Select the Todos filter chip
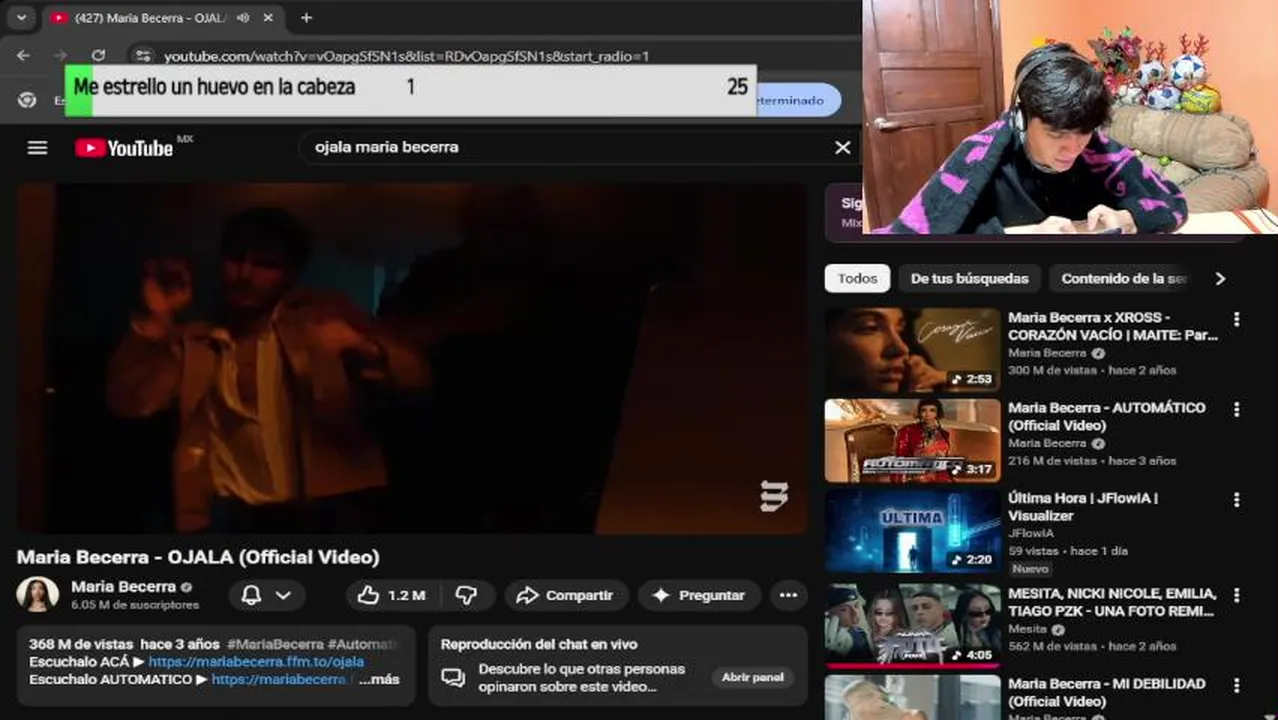Viewport: 1278px width, 720px height. pyautogui.click(x=857, y=279)
